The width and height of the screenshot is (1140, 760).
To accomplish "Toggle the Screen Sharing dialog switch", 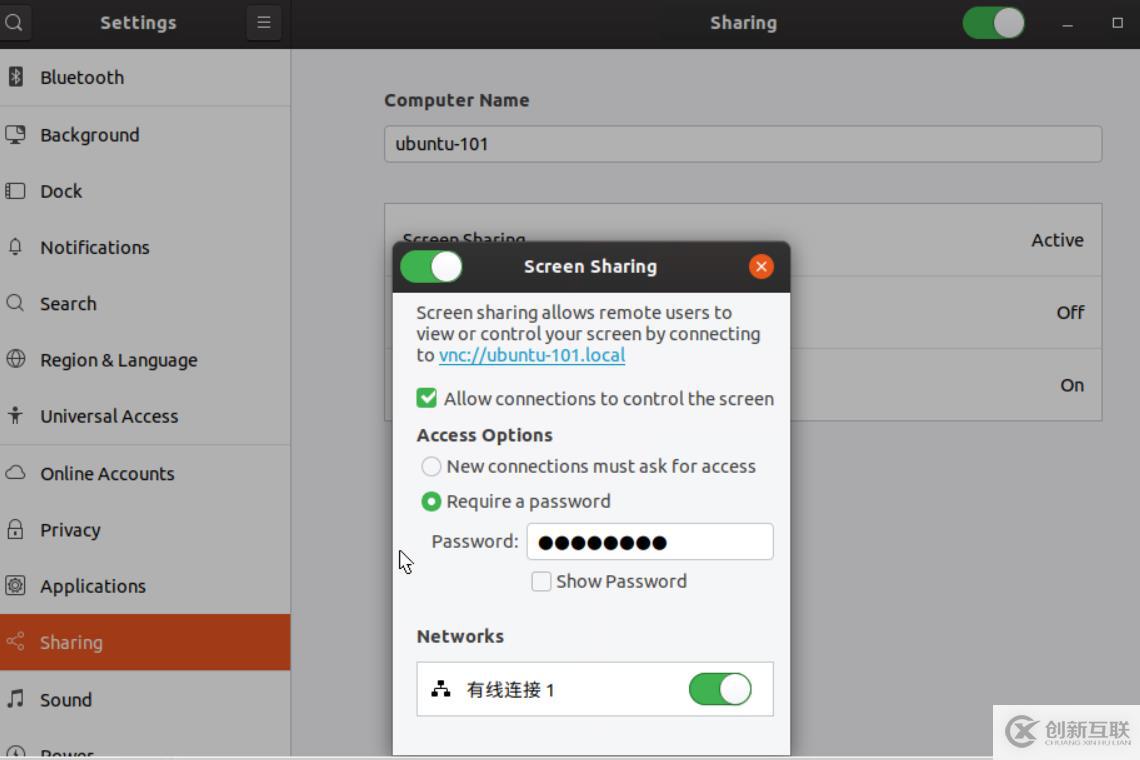I will point(431,266).
